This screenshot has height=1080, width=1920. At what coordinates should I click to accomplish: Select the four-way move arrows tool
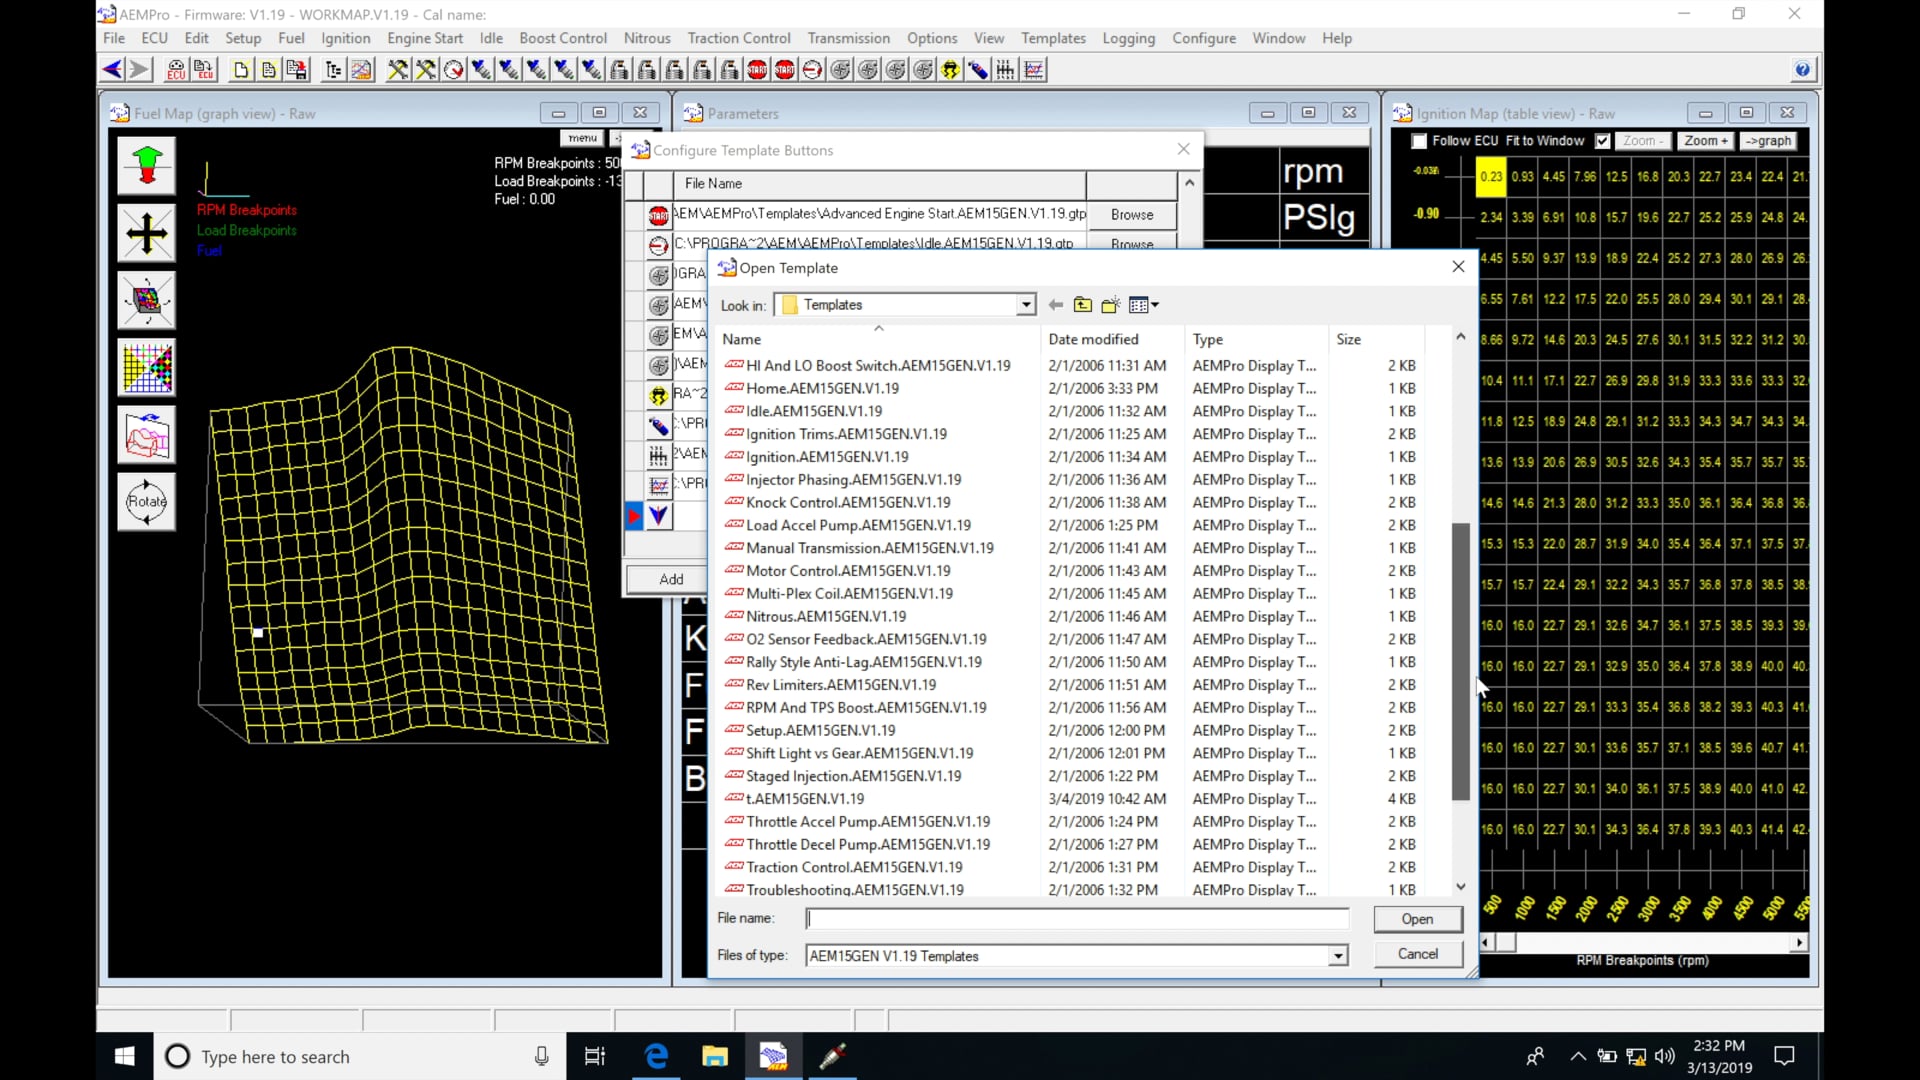tap(146, 233)
